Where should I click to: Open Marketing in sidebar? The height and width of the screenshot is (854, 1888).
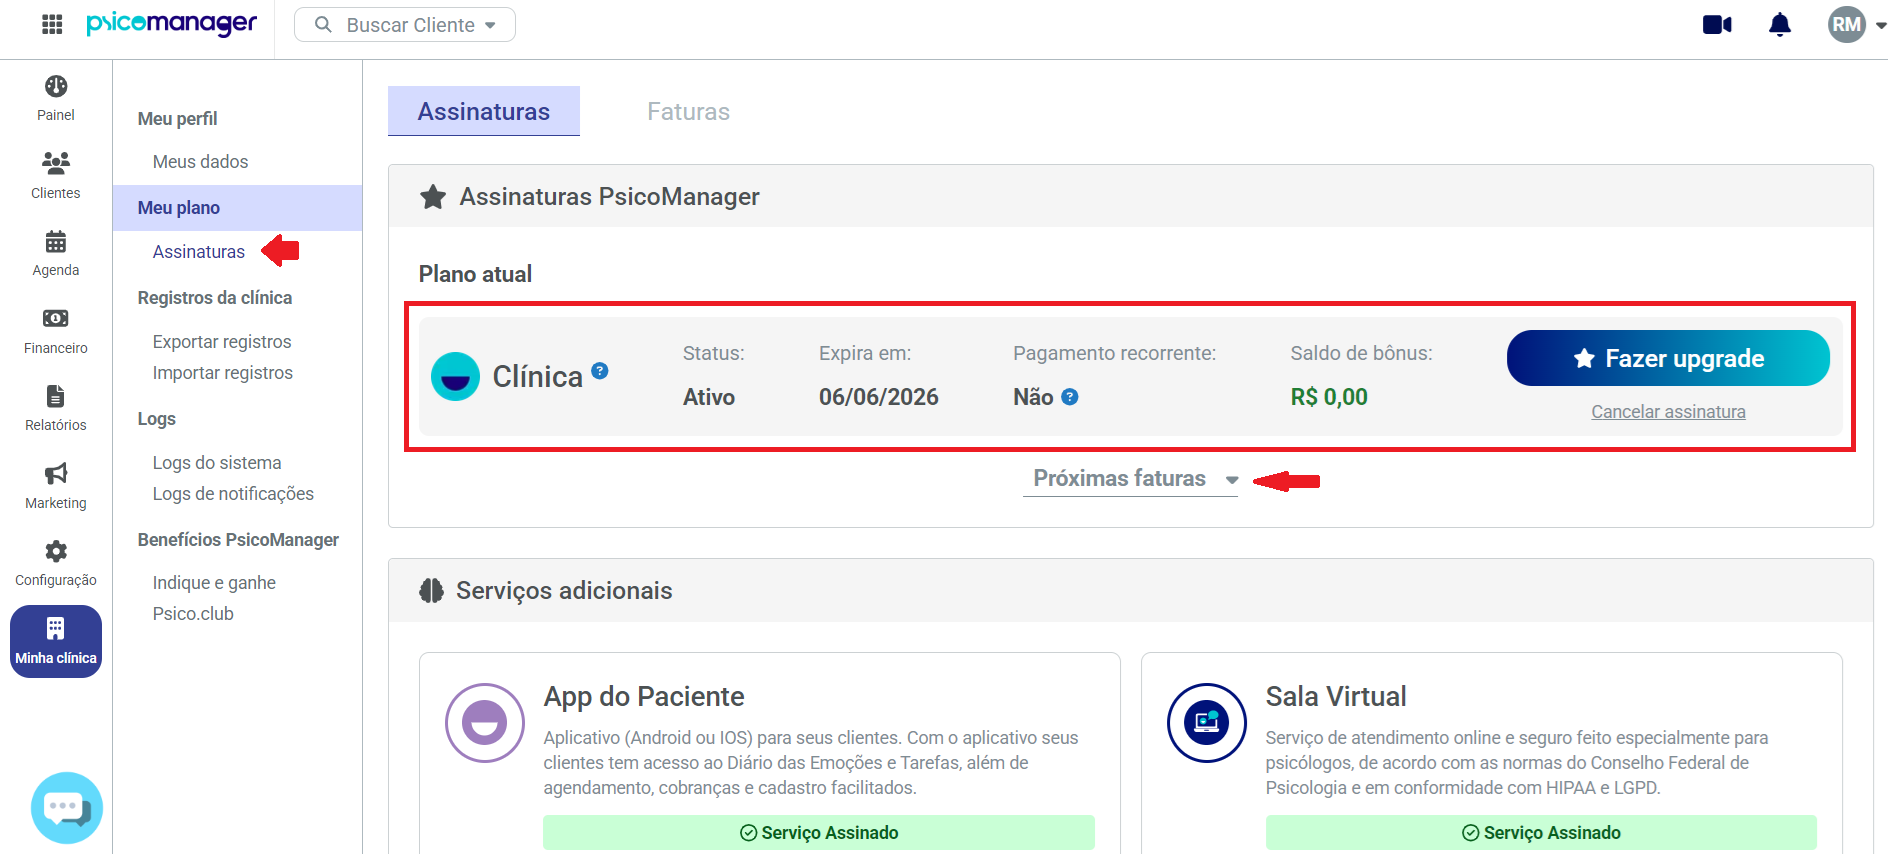click(56, 486)
